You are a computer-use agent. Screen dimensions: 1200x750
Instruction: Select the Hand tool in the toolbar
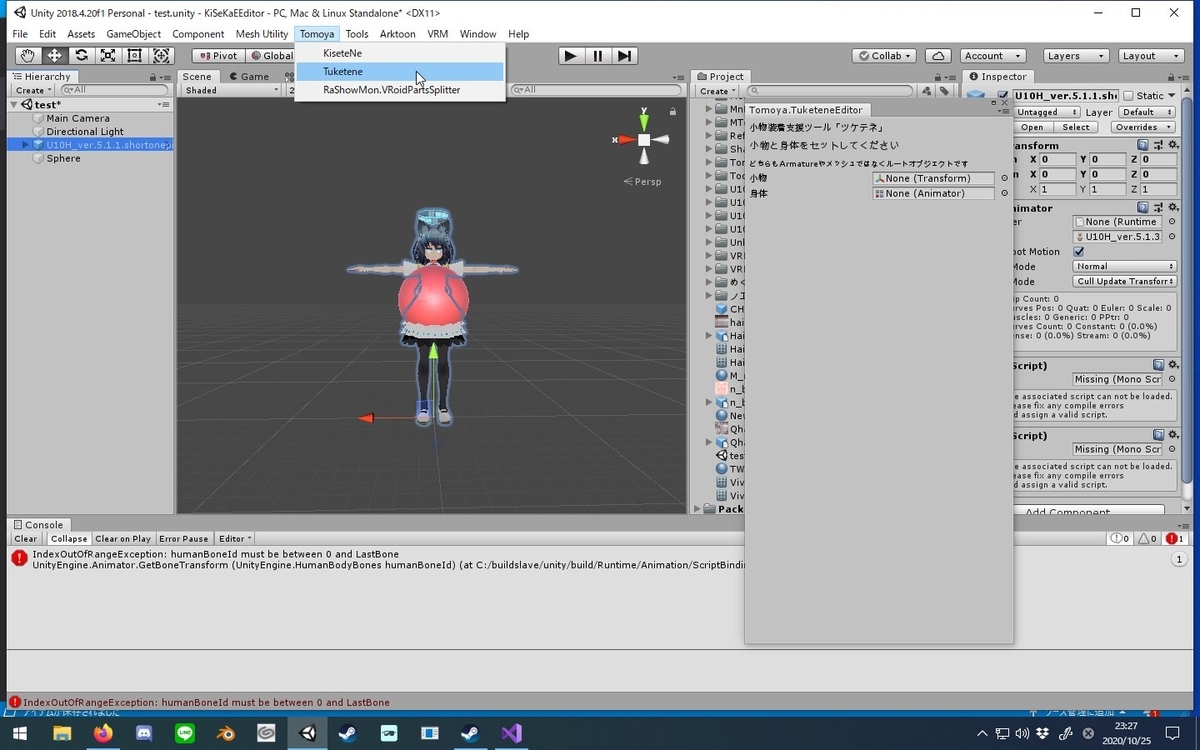[28, 56]
